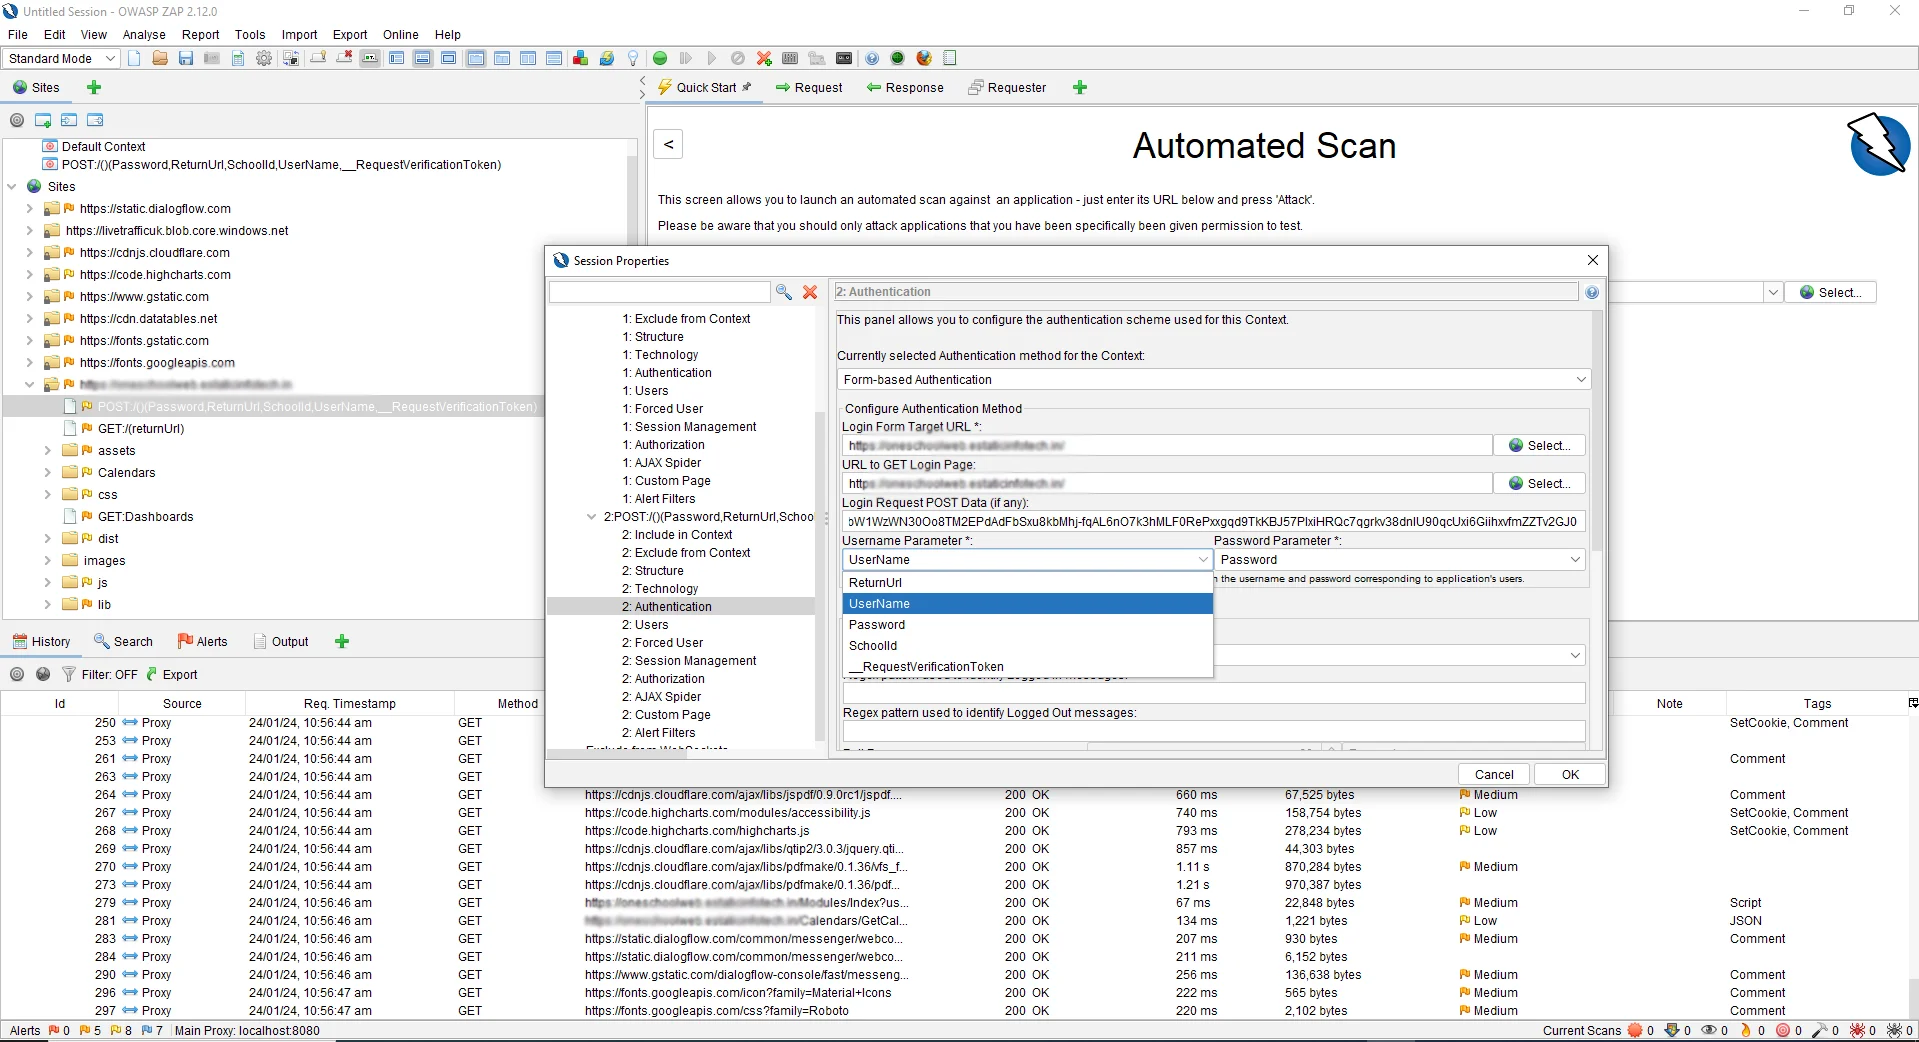
Task: Click the New Session page icon
Action: point(133,58)
